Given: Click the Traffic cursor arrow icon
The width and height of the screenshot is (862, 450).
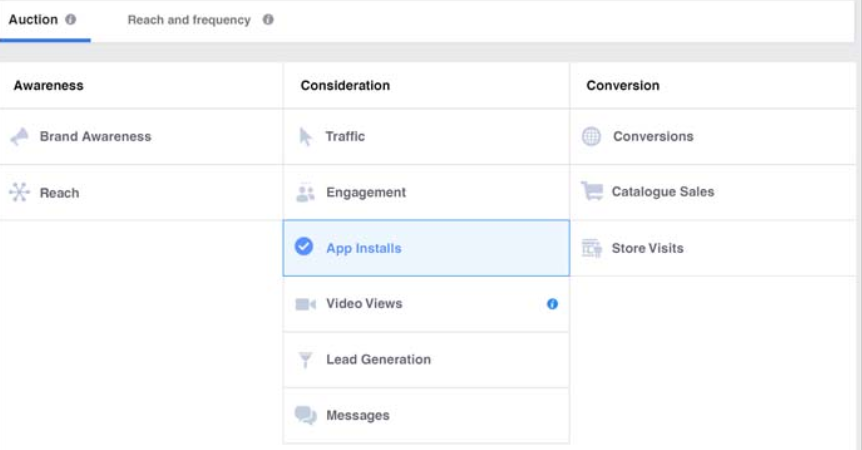Looking at the screenshot, I should point(306,137).
